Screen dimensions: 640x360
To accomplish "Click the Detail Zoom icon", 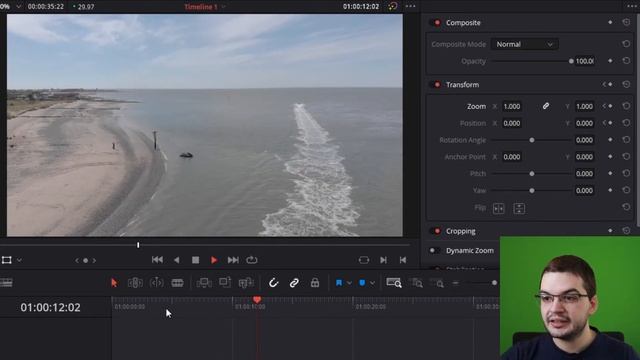I will (x=417, y=282).
